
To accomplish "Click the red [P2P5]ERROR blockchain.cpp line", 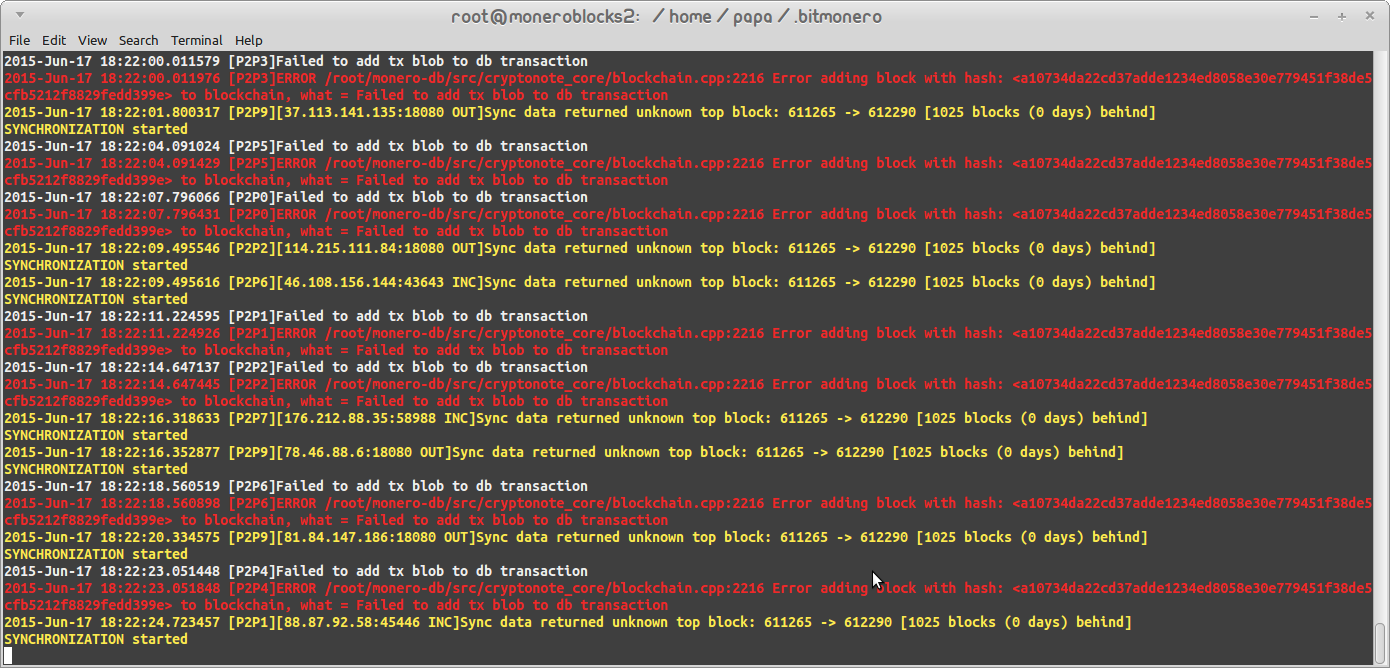I will 688,163.
